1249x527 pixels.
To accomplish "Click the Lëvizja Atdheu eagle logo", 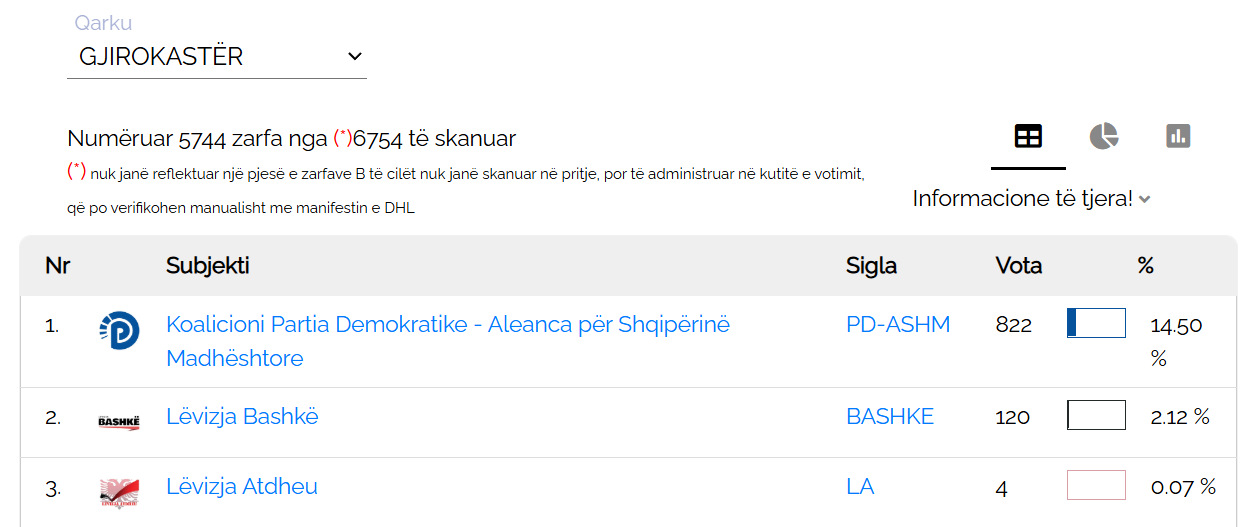I will [119, 491].
